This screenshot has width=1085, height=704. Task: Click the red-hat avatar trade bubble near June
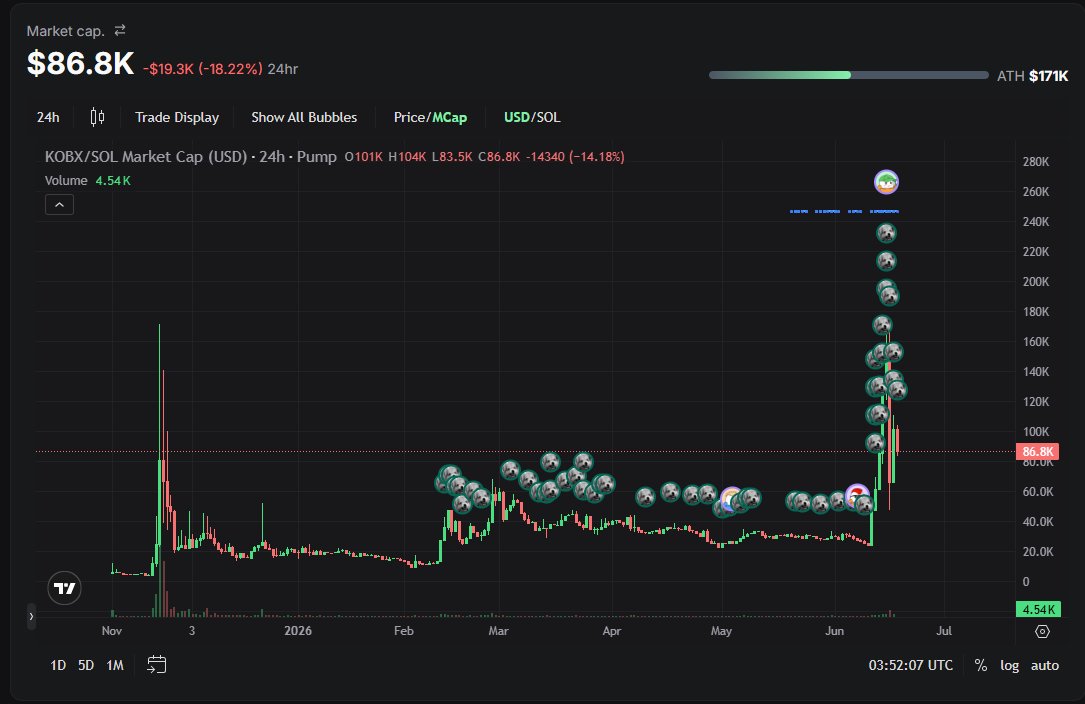coord(857,495)
